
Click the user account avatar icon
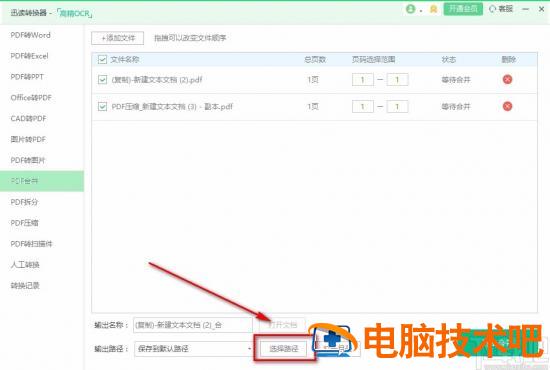(410, 9)
